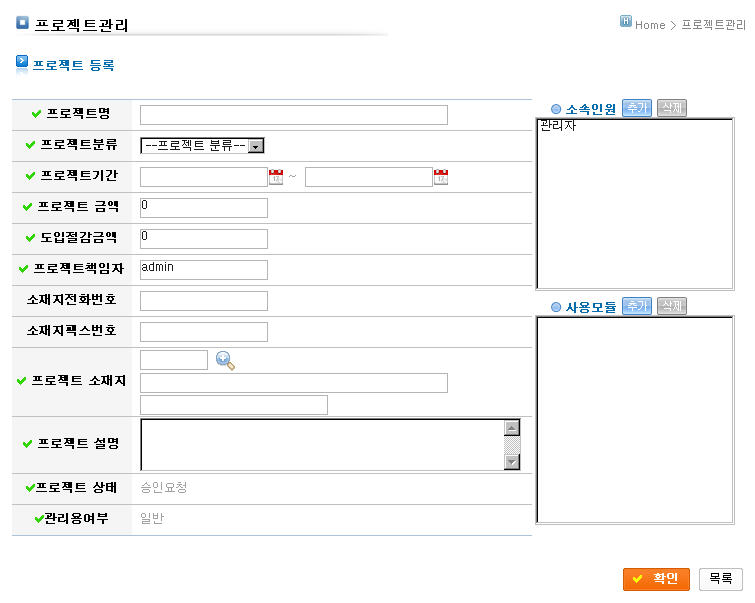Open the project end date calendar icon
755x603 pixels.
(x=440, y=177)
